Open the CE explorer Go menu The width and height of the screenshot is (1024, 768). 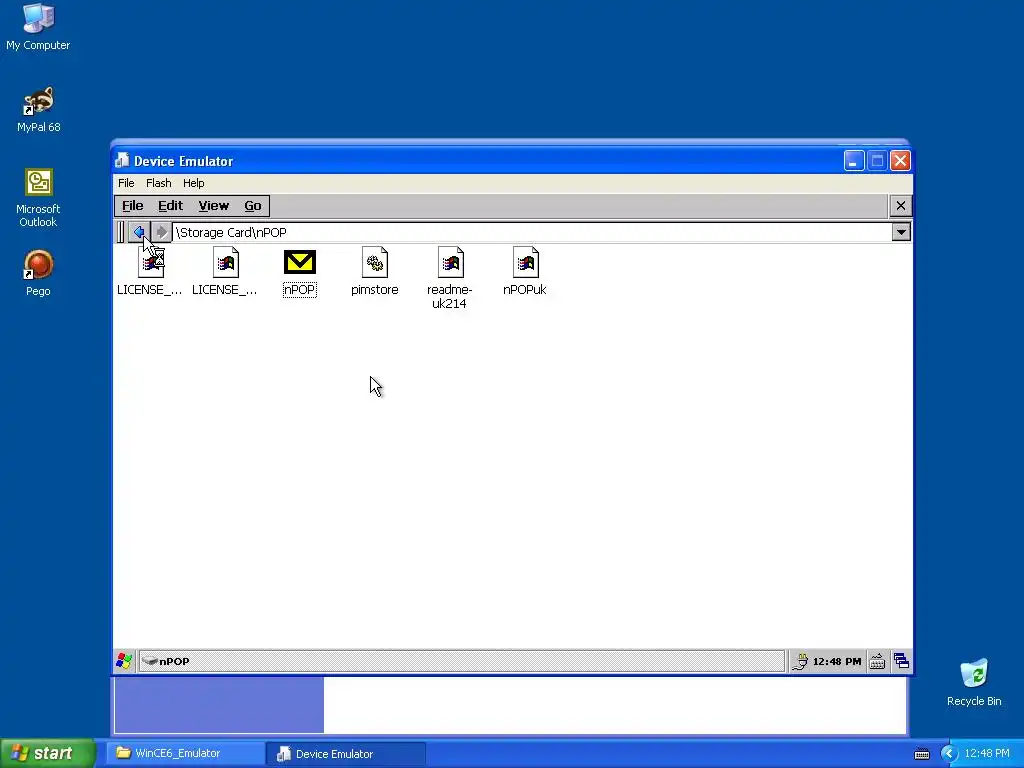(x=253, y=206)
